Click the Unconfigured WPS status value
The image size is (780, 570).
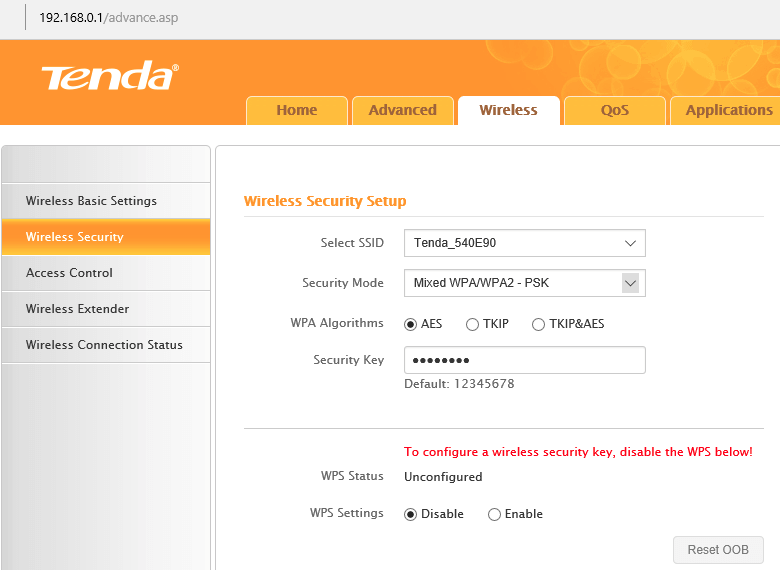[443, 477]
